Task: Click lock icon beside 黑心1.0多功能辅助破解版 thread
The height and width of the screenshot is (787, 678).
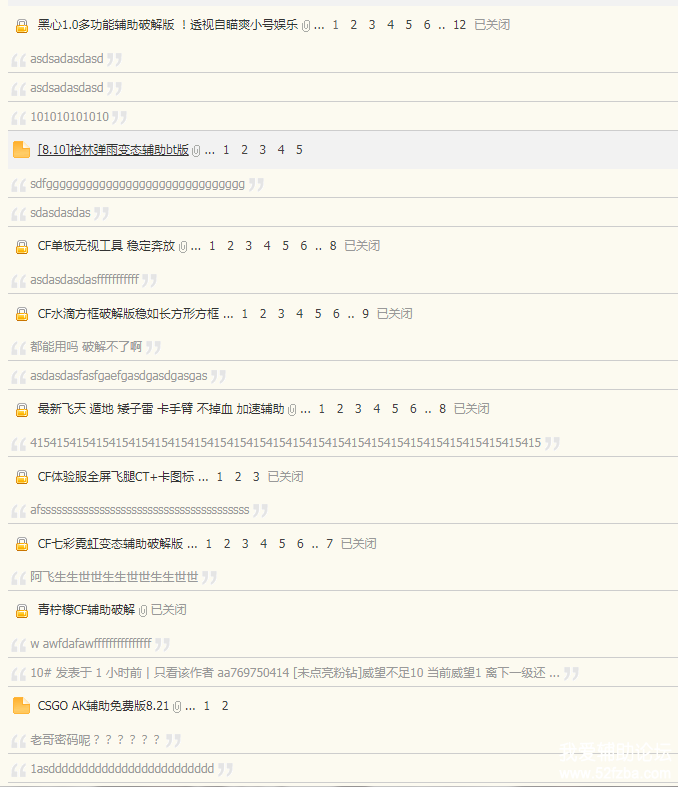Action: pyautogui.click(x=22, y=26)
